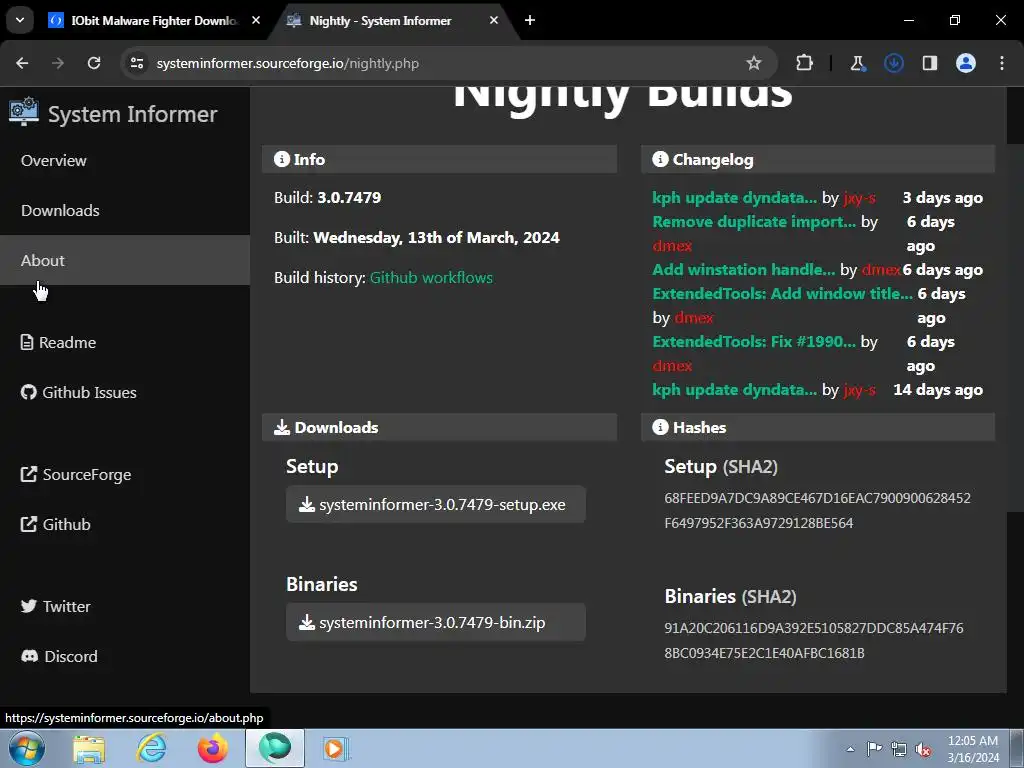The width and height of the screenshot is (1024, 768).
Task: Open the 14 days ago kph update entry
Action: (x=734, y=390)
